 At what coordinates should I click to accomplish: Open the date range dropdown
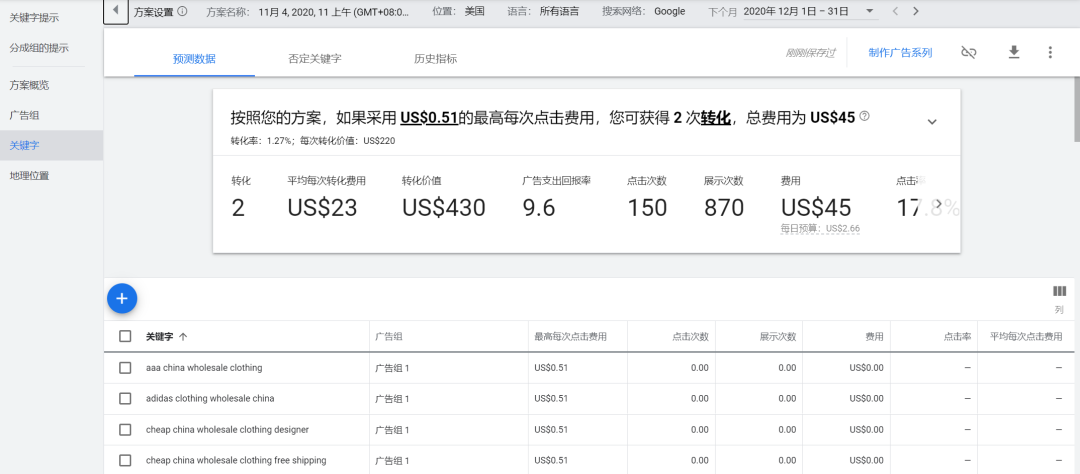tap(869, 11)
